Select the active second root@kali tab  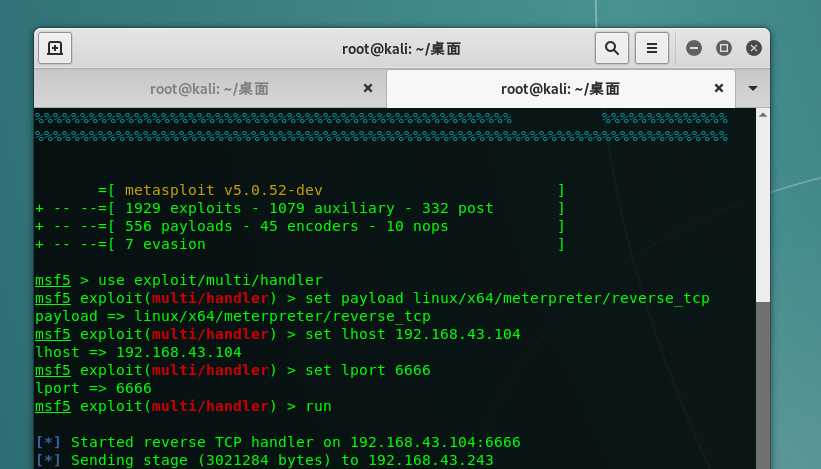(x=560, y=88)
